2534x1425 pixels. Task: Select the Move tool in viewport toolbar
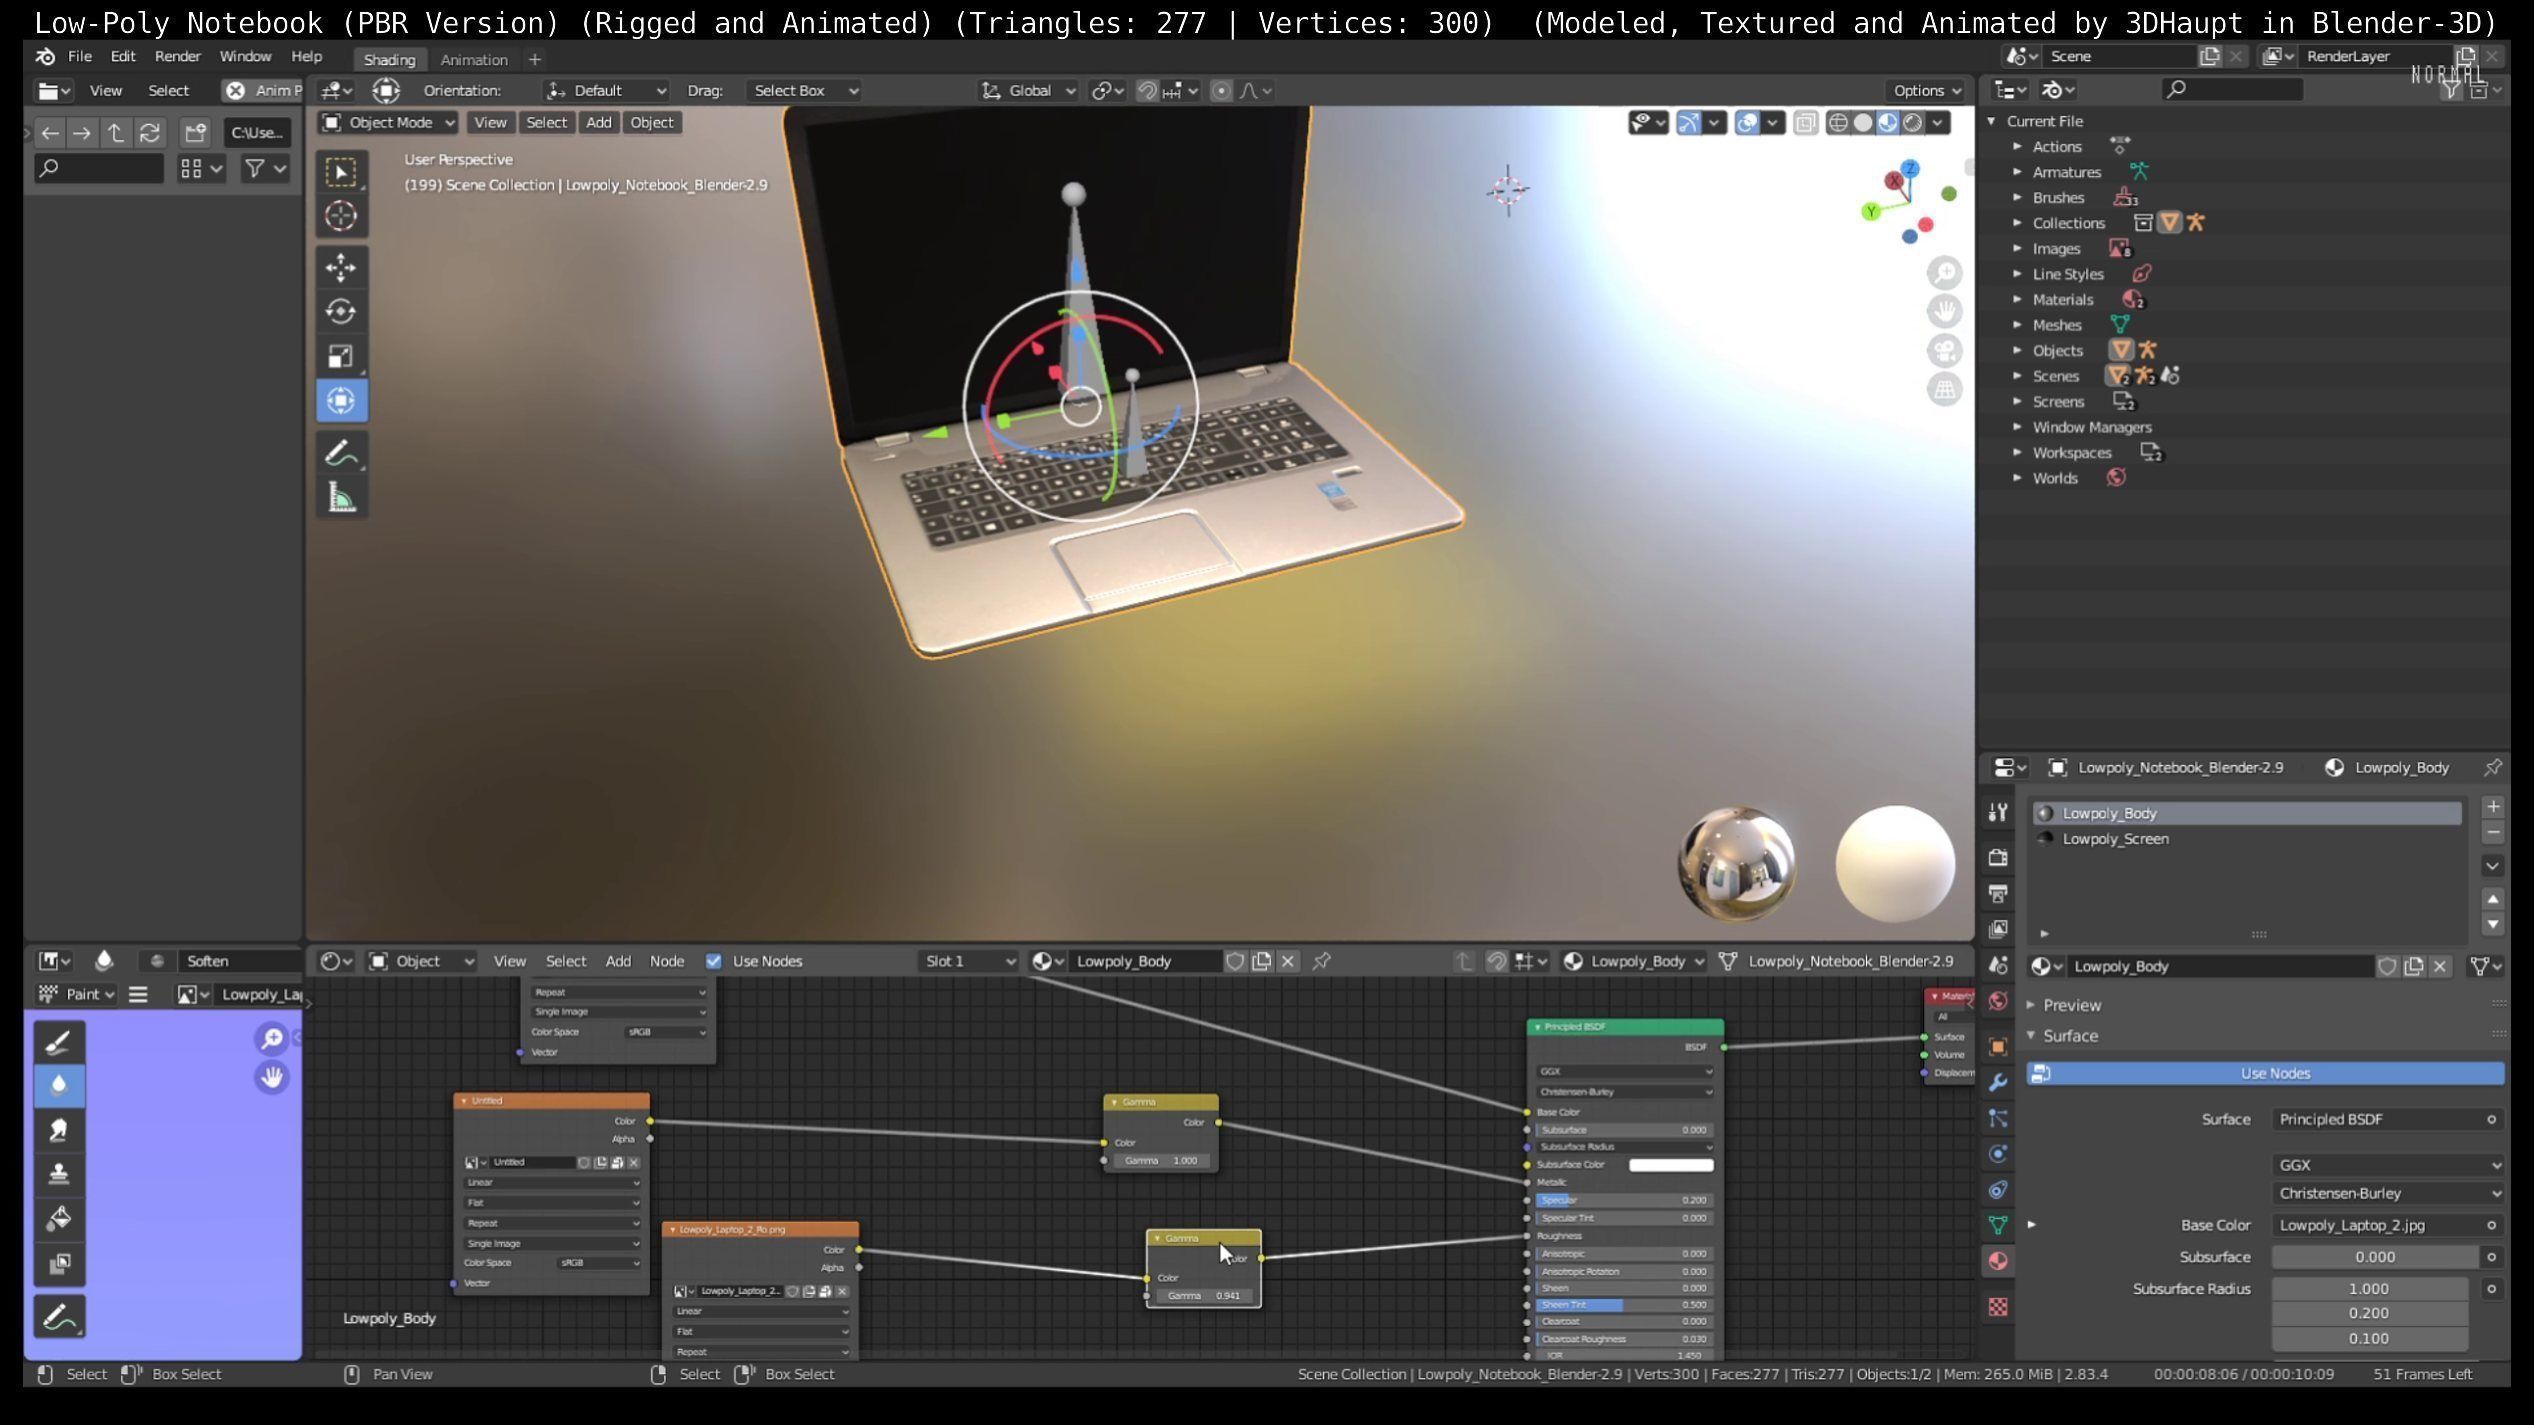[340, 268]
